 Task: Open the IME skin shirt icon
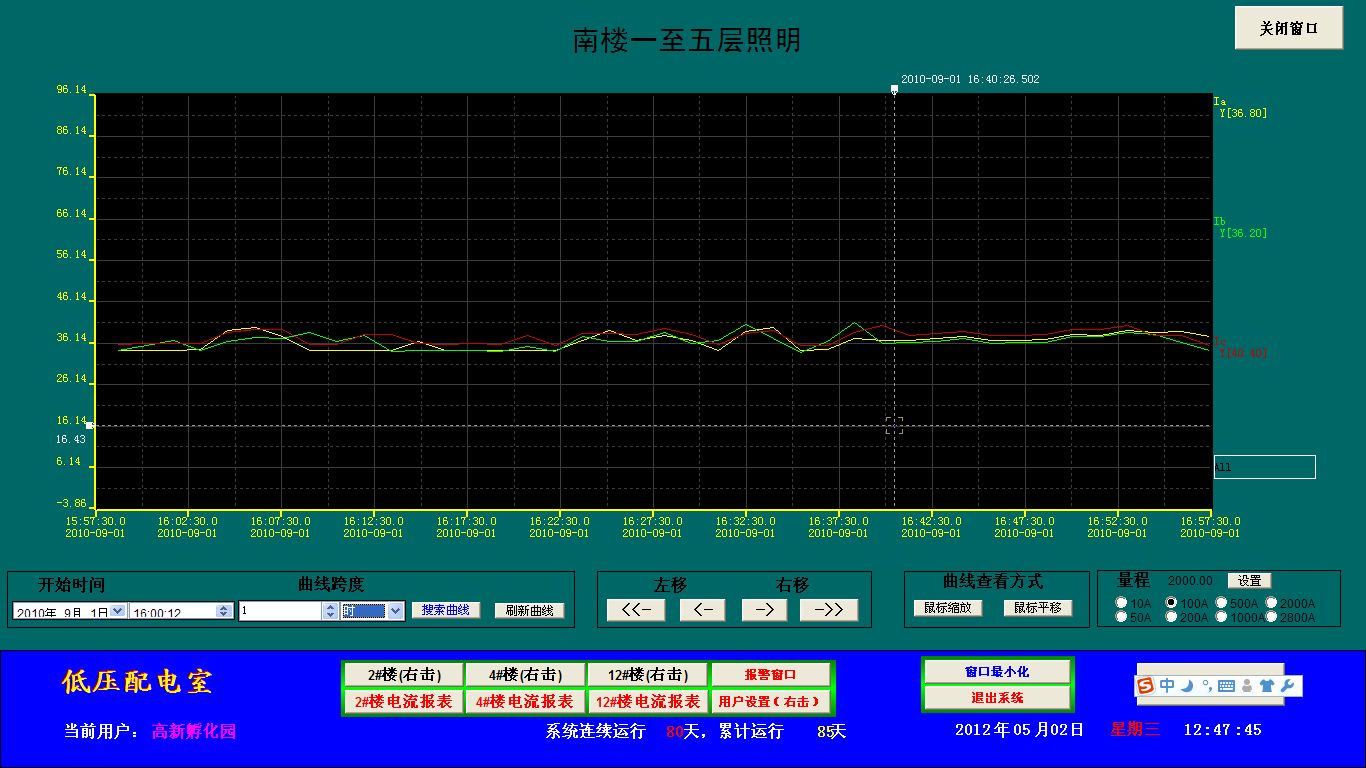coord(1268,686)
